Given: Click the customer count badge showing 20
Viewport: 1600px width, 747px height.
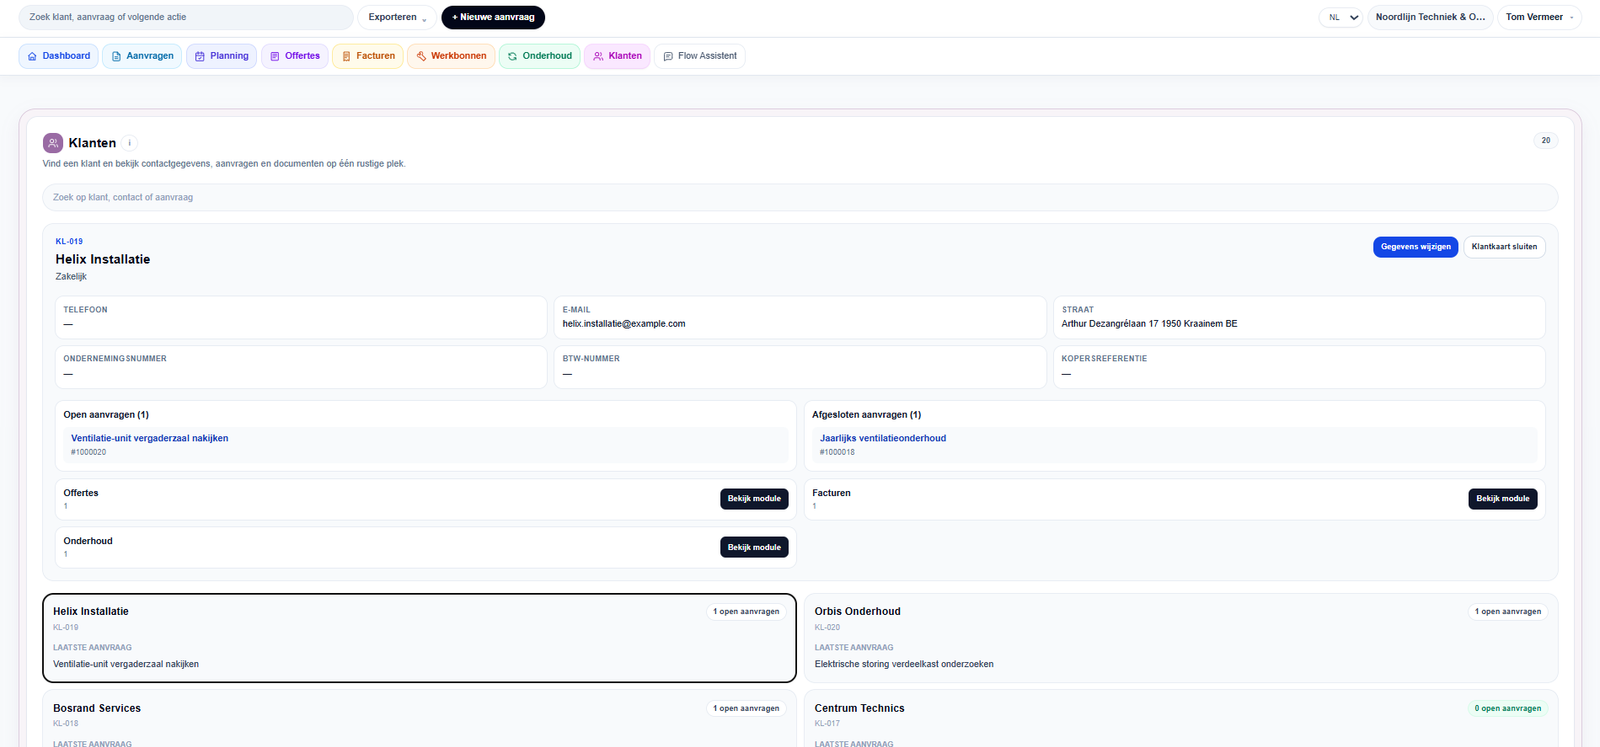Looking at the screenshot, I should (x=1545, y=141).
